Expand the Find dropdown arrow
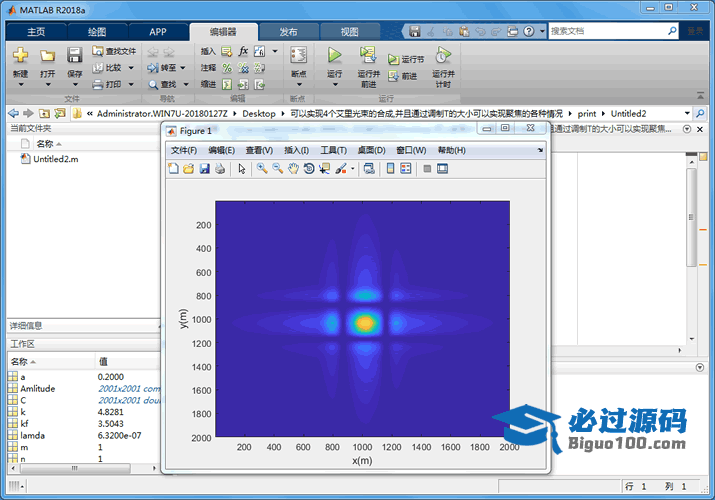Image resolution: width=715 pixels, height=500 pixels. [x=186, y=84]
